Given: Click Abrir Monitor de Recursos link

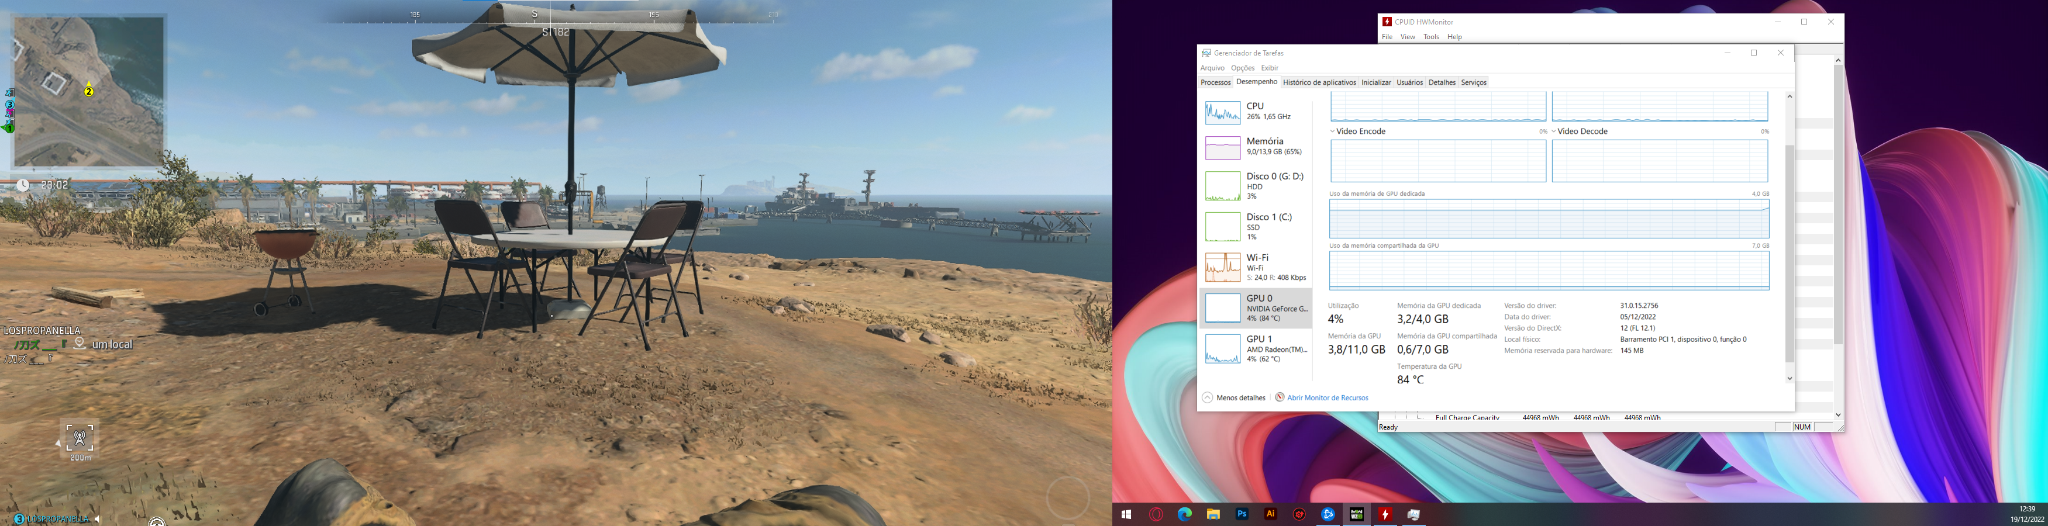Looking at the screenshot, I should [1327, 397].
